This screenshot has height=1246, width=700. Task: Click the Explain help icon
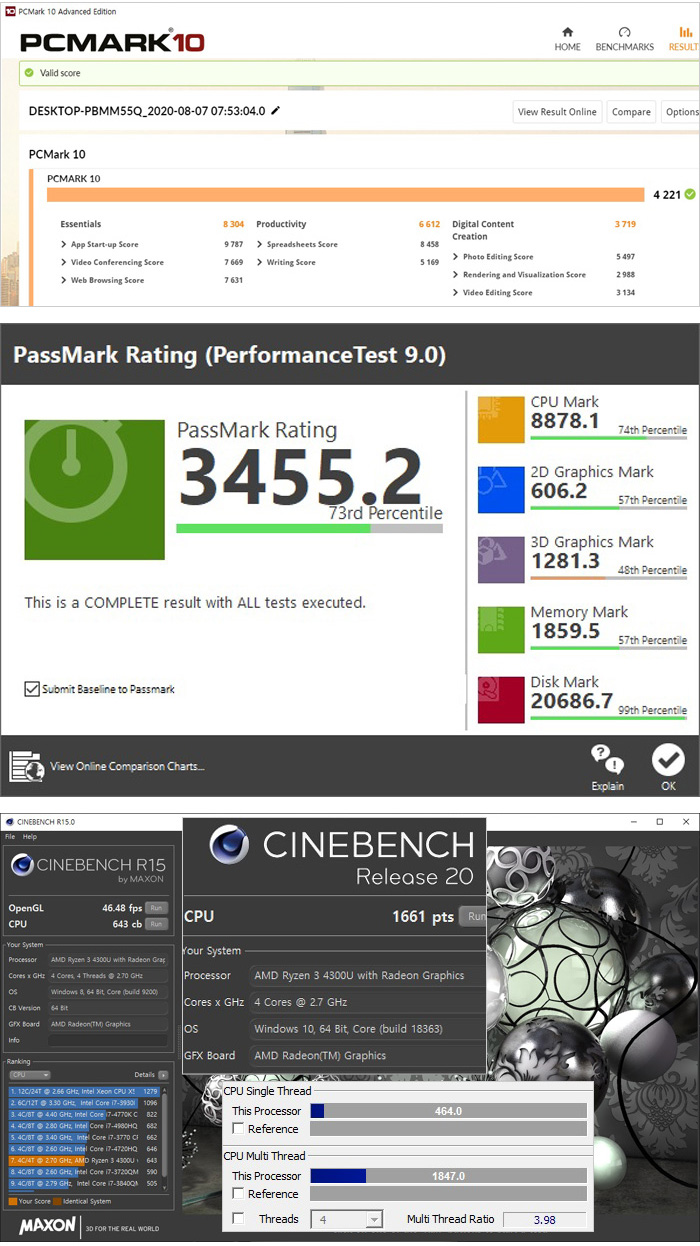(x=607, y=766)
